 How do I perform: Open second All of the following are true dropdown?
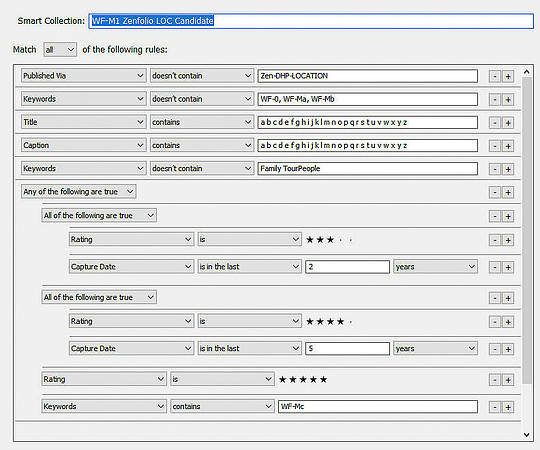[99, 297]
